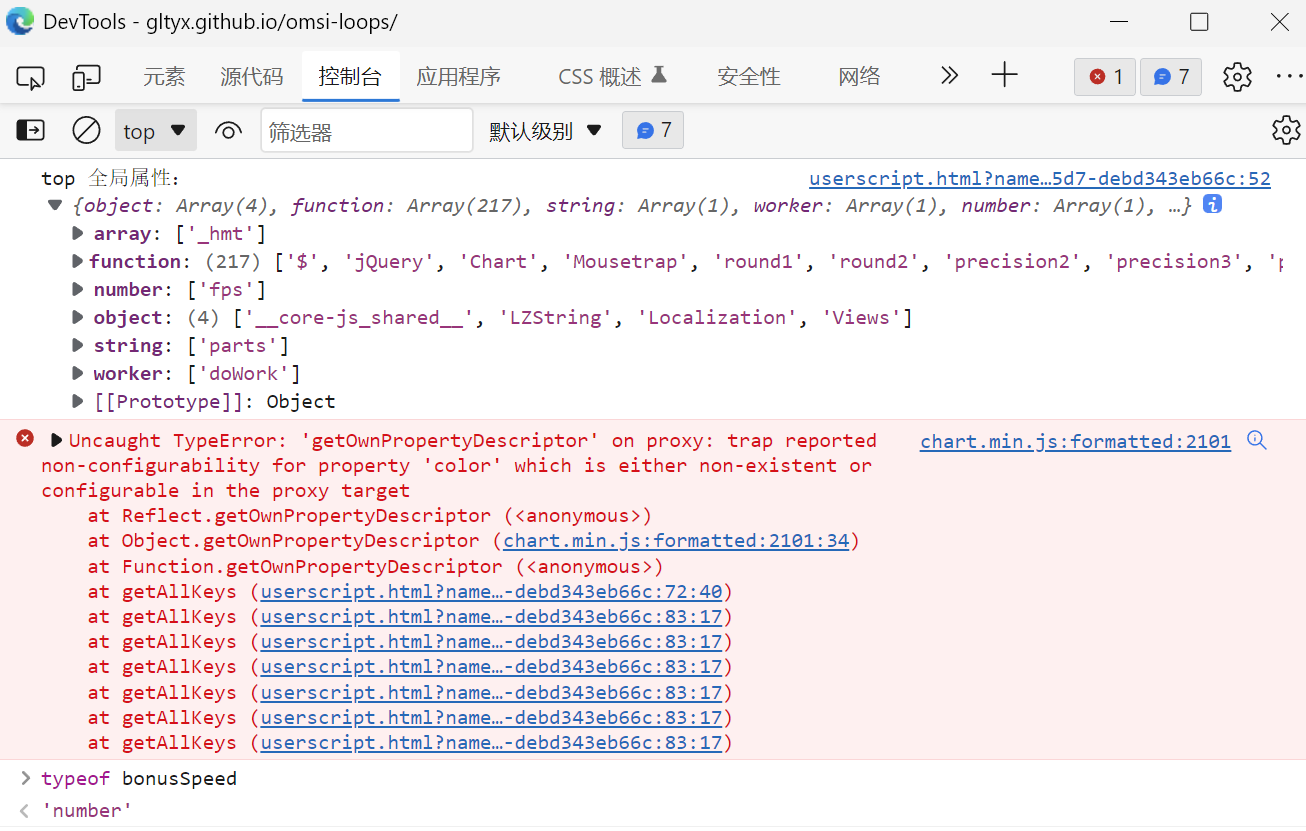Maximize the DevTools window
The image size is (1306, 831).
pyautogui.click(x=1199, y=22)
